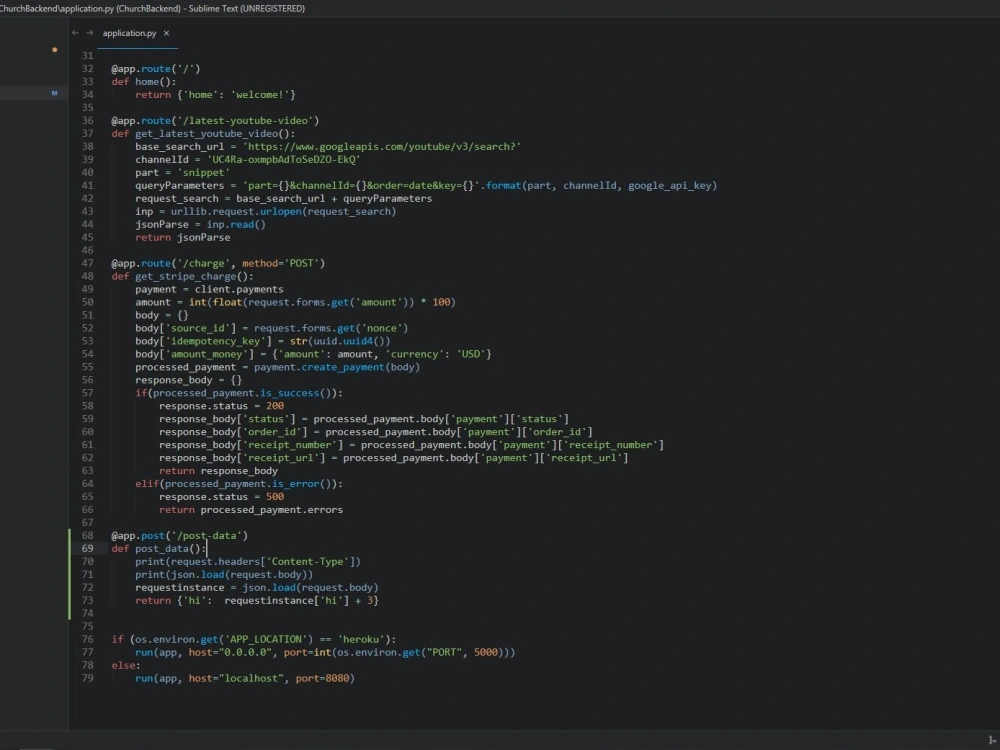The width and height of the screenshot is (1000, 750).
Task: Click the '/post-data' string on line 68
Action: (x=207, y=536)
